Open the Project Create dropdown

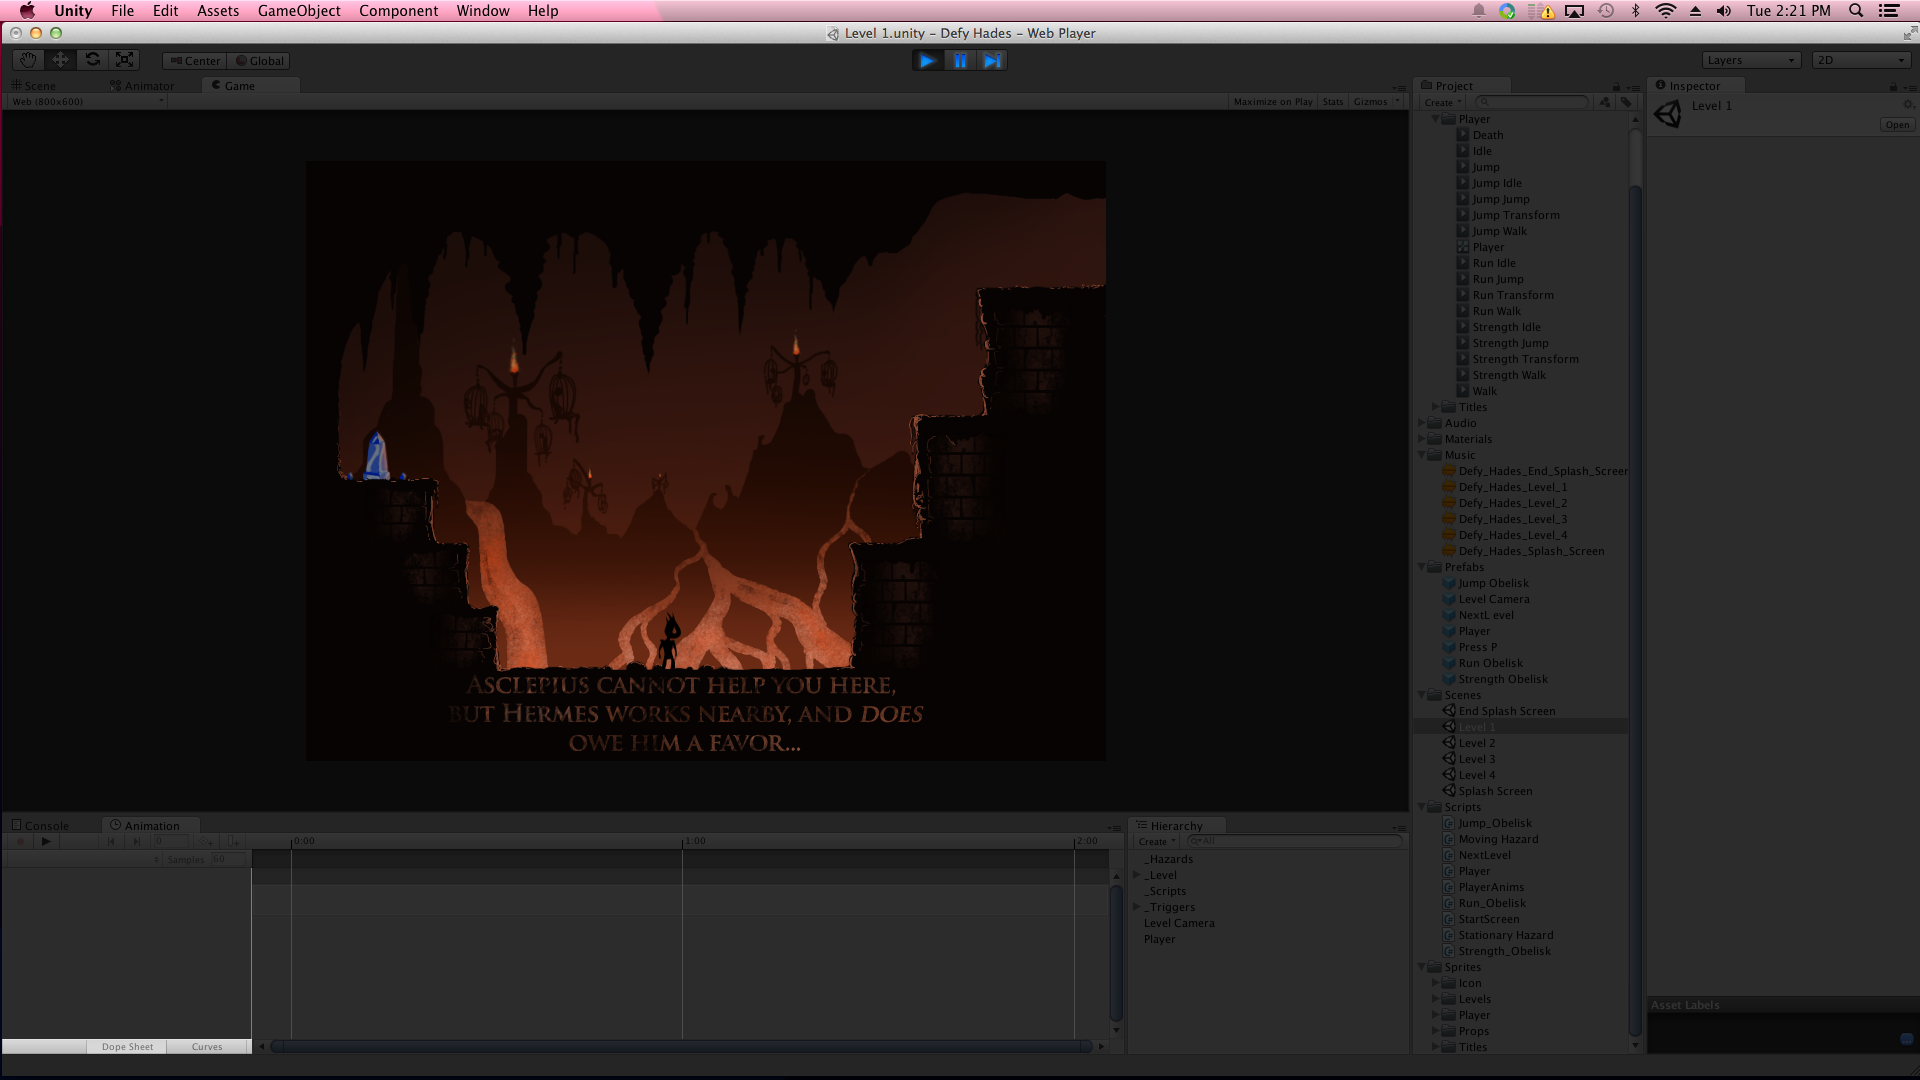click(1442, 102)
